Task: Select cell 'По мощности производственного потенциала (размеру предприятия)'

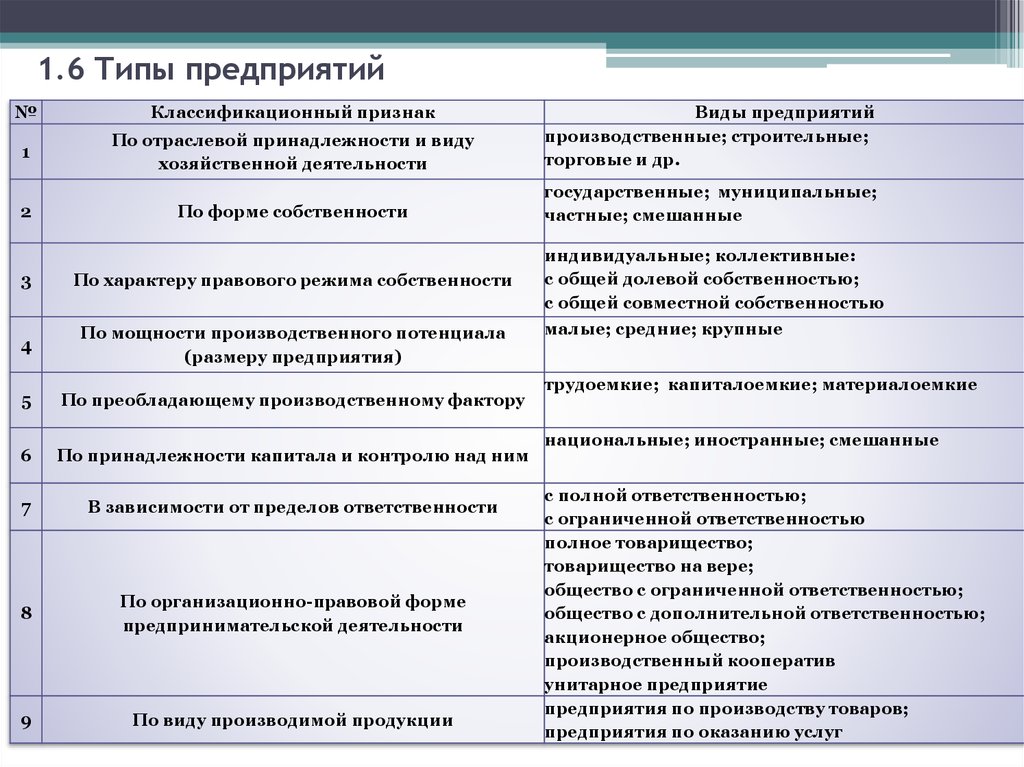Action: click(x=293, y=346)
